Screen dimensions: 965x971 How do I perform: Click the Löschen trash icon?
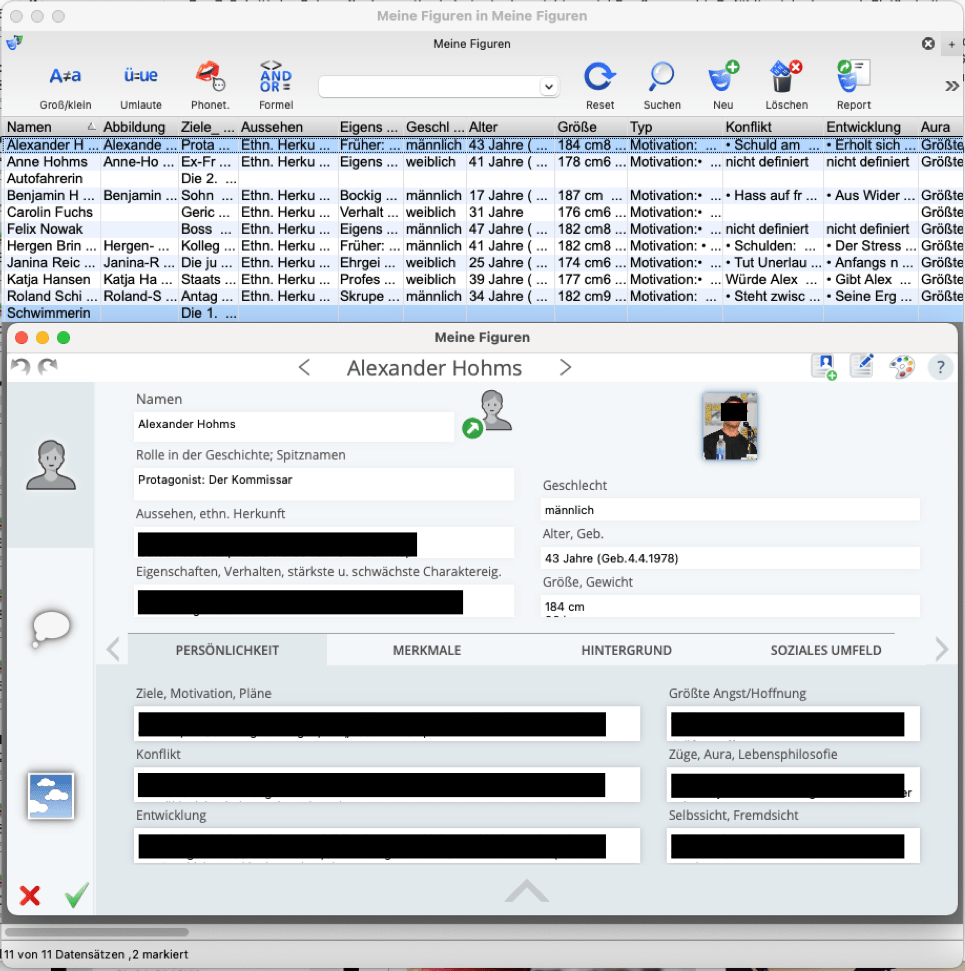click(x=786, y=77)
